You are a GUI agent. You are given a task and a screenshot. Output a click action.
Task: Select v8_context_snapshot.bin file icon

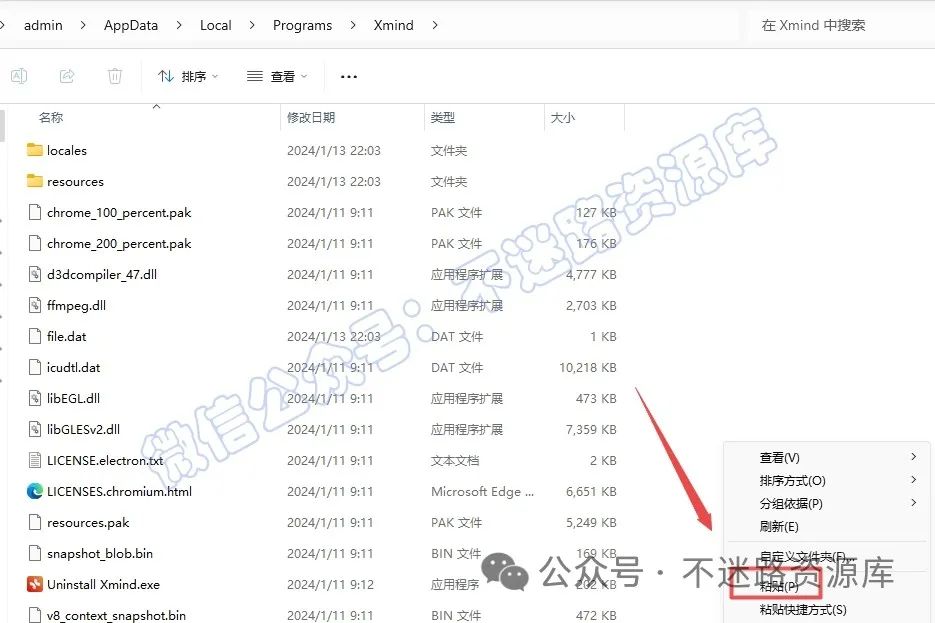point(35,615)
